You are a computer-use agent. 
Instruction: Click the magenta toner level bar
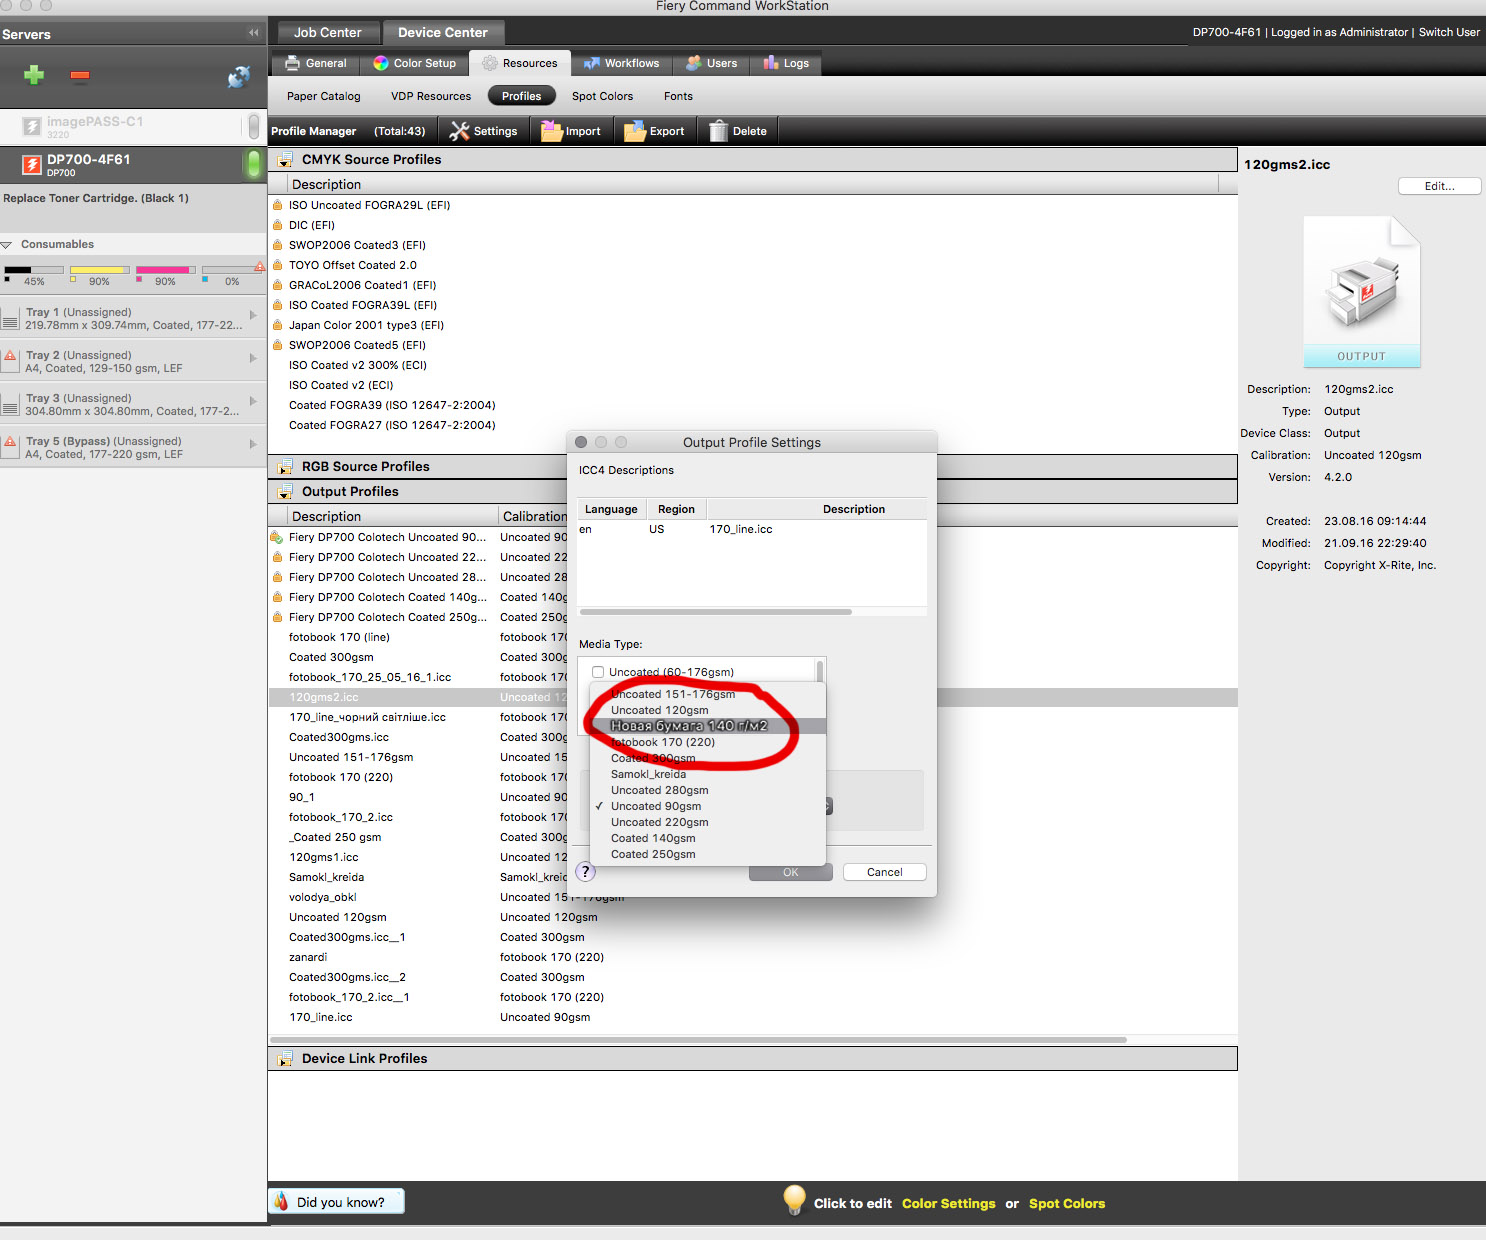(x=166, y=270)
